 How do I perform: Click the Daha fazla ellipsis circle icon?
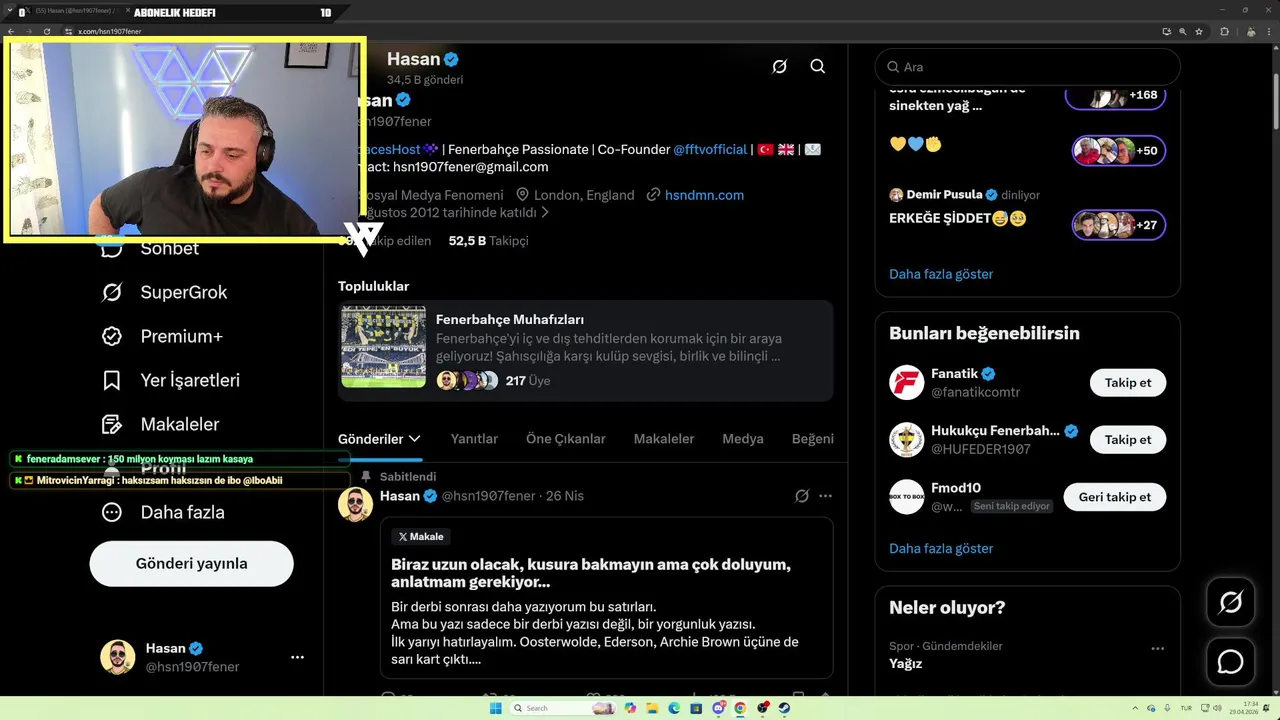tap(112, 512)
